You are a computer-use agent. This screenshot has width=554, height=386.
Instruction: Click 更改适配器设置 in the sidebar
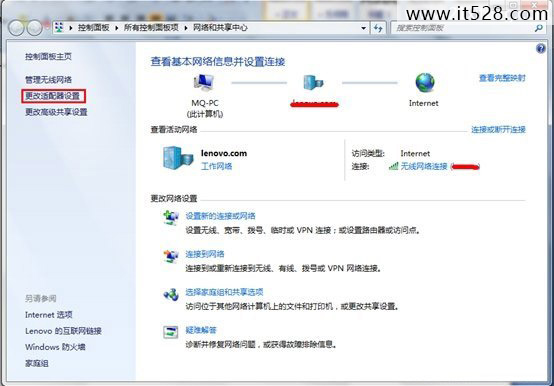pyautogui.click(x=53, y=96)
